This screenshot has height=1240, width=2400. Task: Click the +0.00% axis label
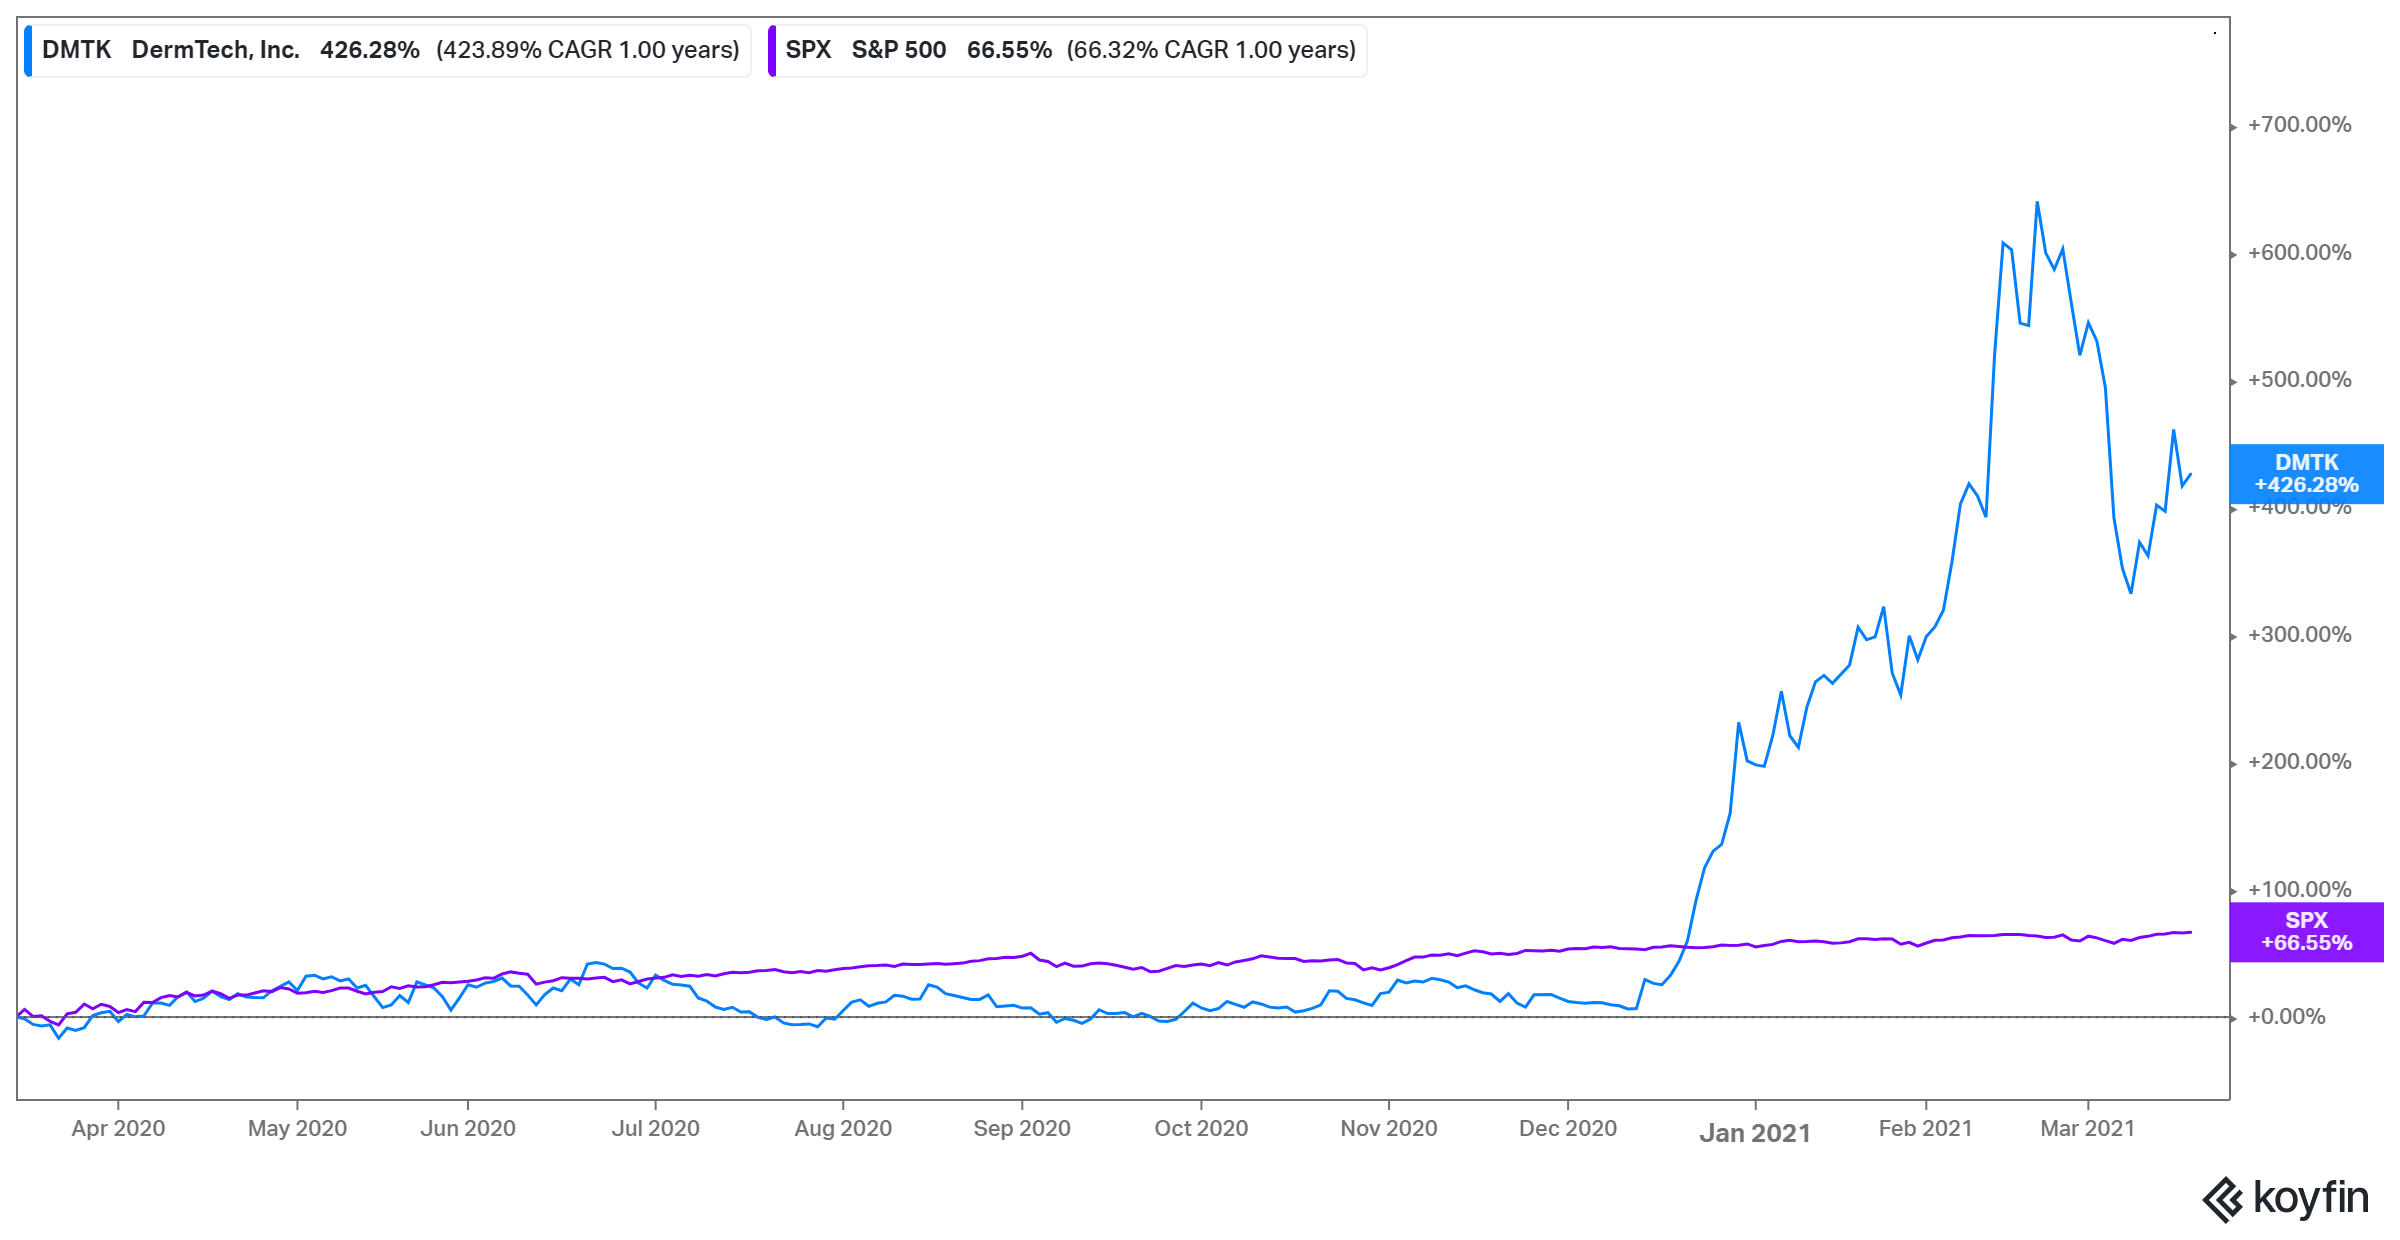[x=2286, y=1017]
